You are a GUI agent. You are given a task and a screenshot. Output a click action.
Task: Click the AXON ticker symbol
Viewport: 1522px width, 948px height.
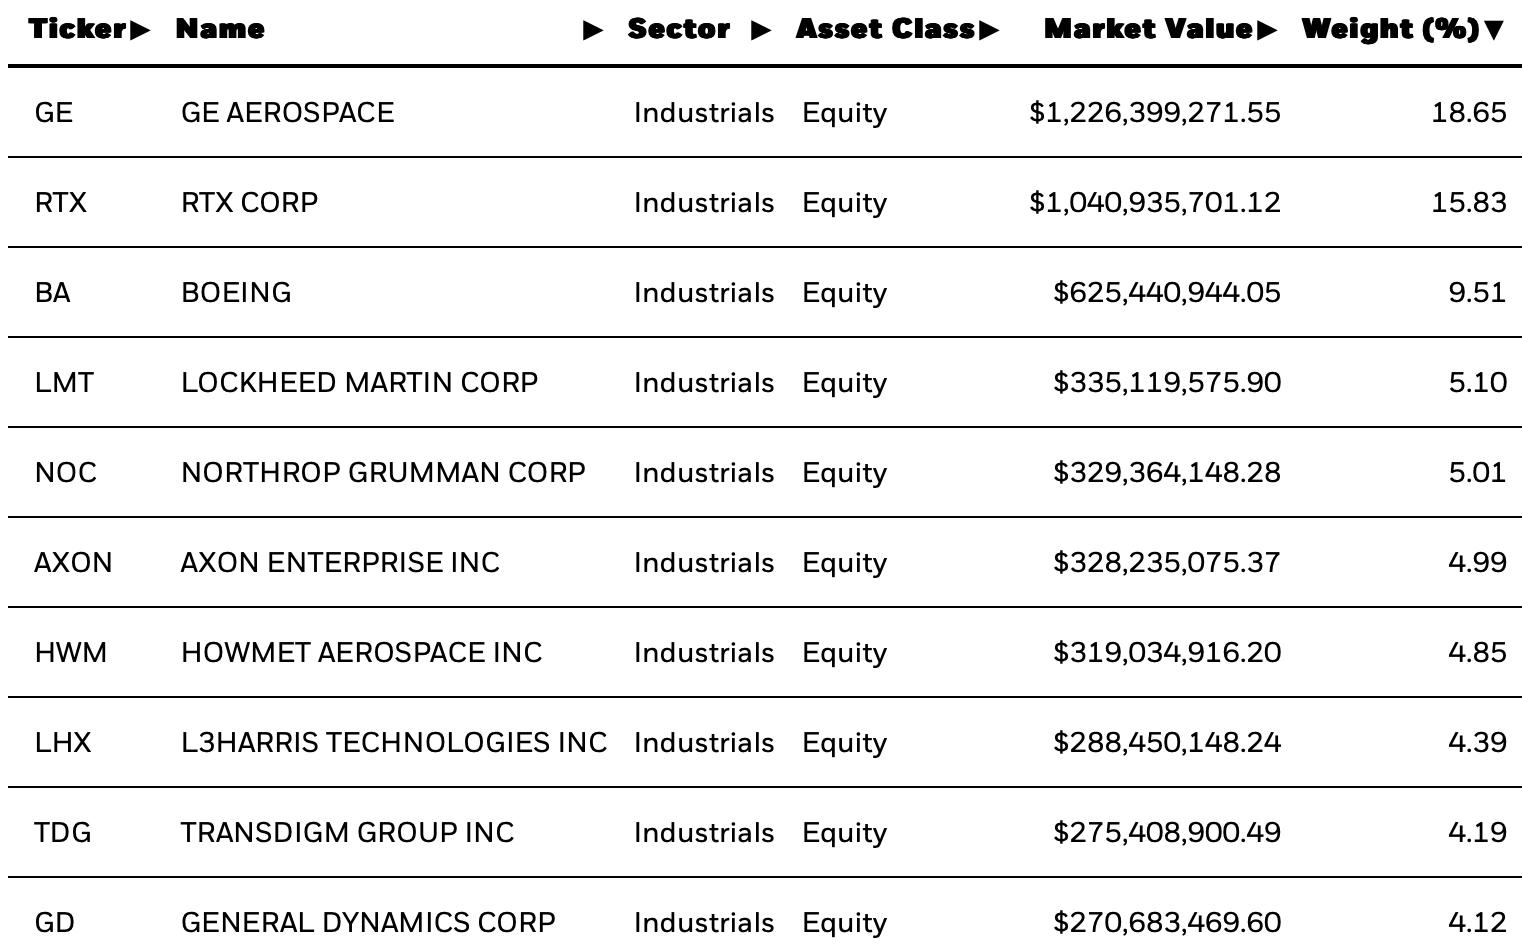[x=73, y=562]
